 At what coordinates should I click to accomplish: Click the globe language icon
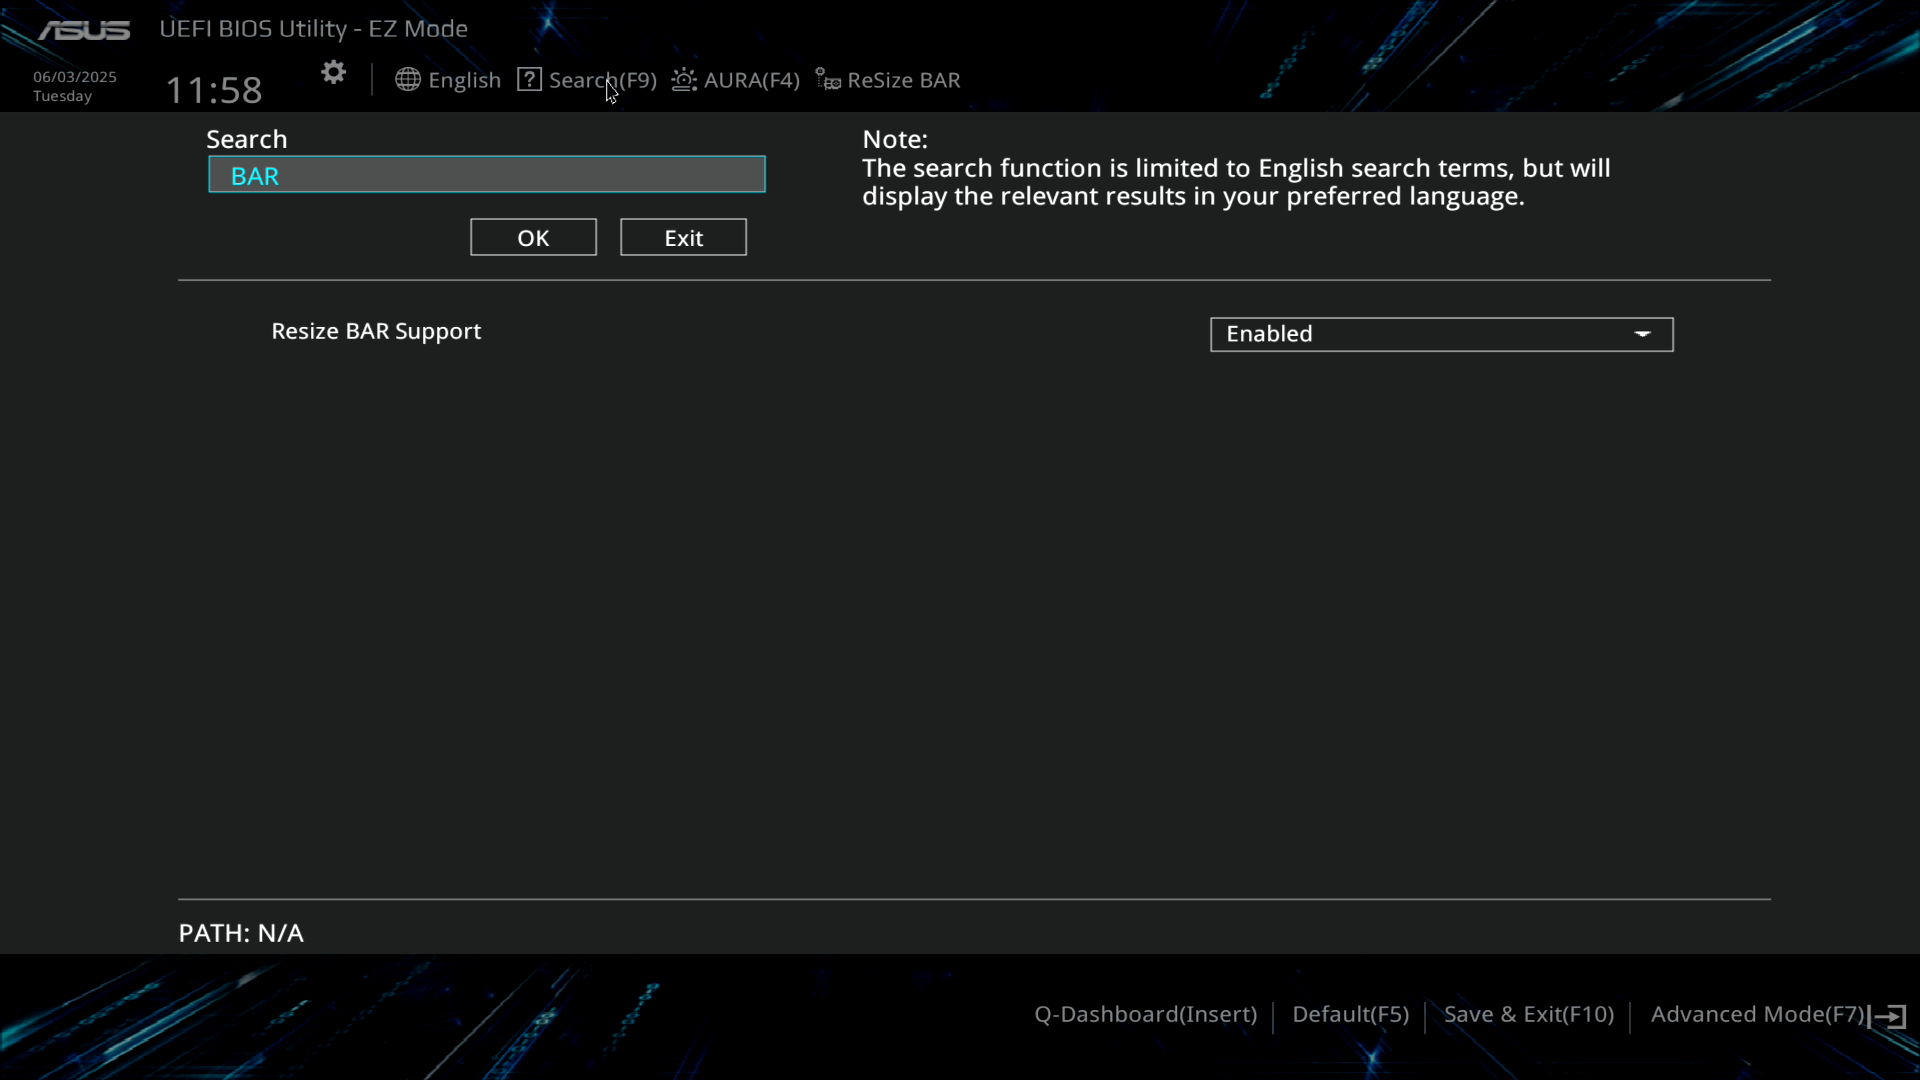coord(407,80)
